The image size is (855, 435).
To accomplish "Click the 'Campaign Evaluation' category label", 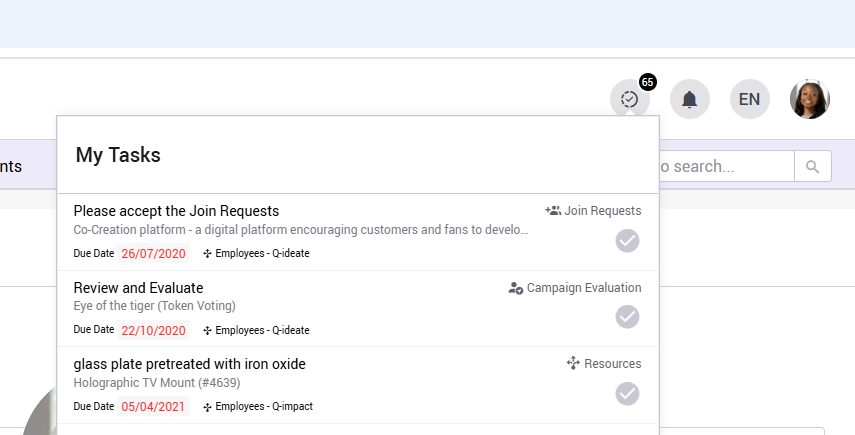I will click(x=584, y=288).
